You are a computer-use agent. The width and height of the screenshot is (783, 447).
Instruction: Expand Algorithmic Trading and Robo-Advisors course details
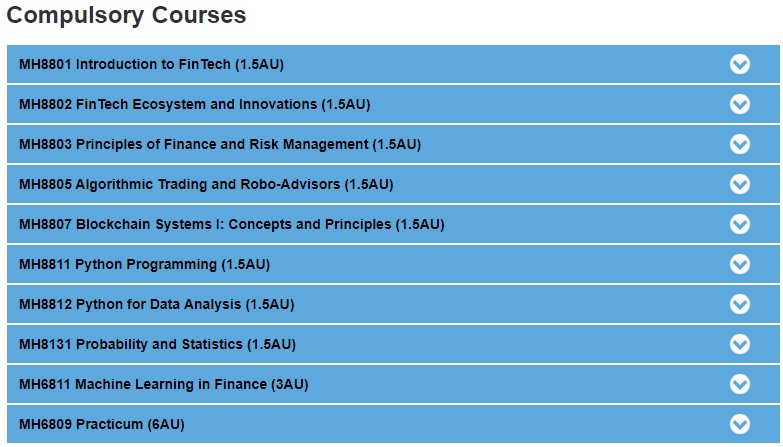(206, 185)
